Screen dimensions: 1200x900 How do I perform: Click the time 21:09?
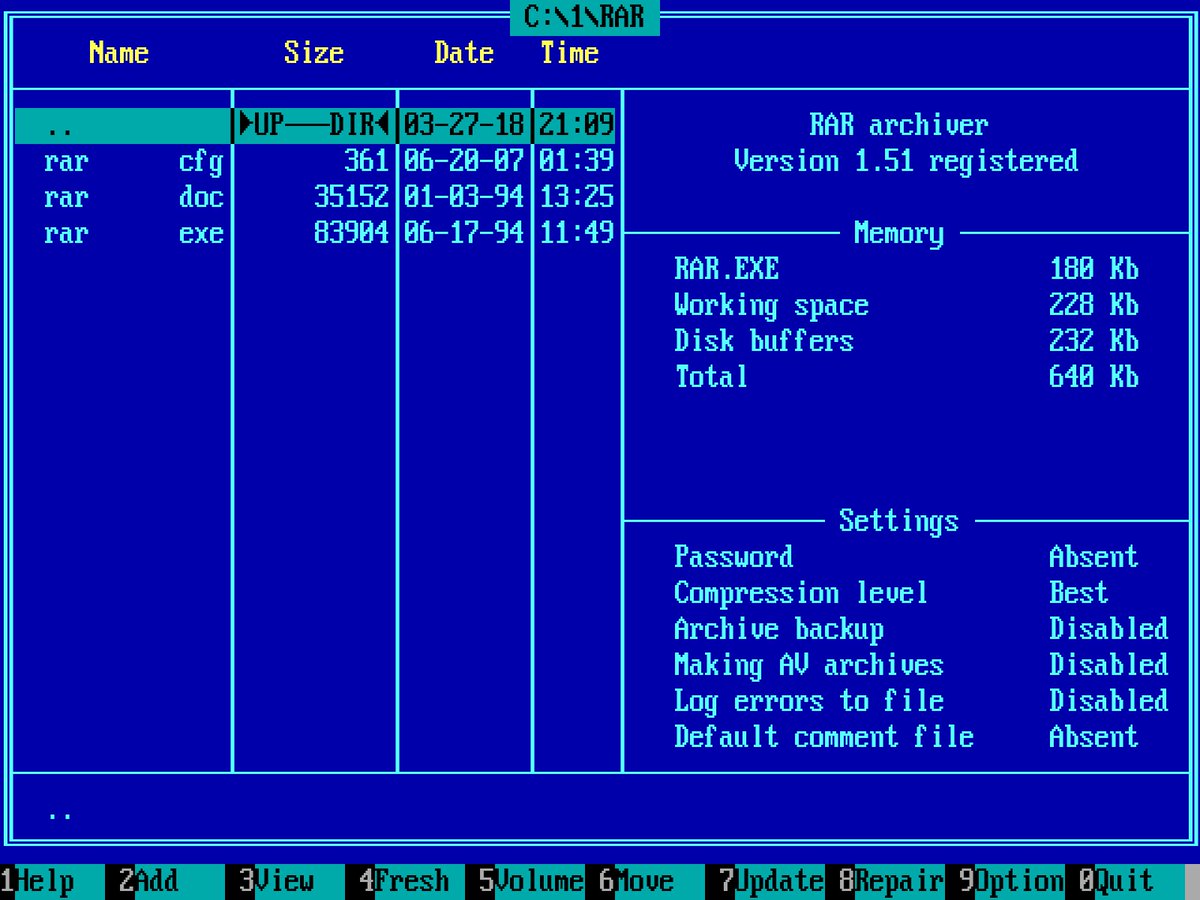(577, 125)
